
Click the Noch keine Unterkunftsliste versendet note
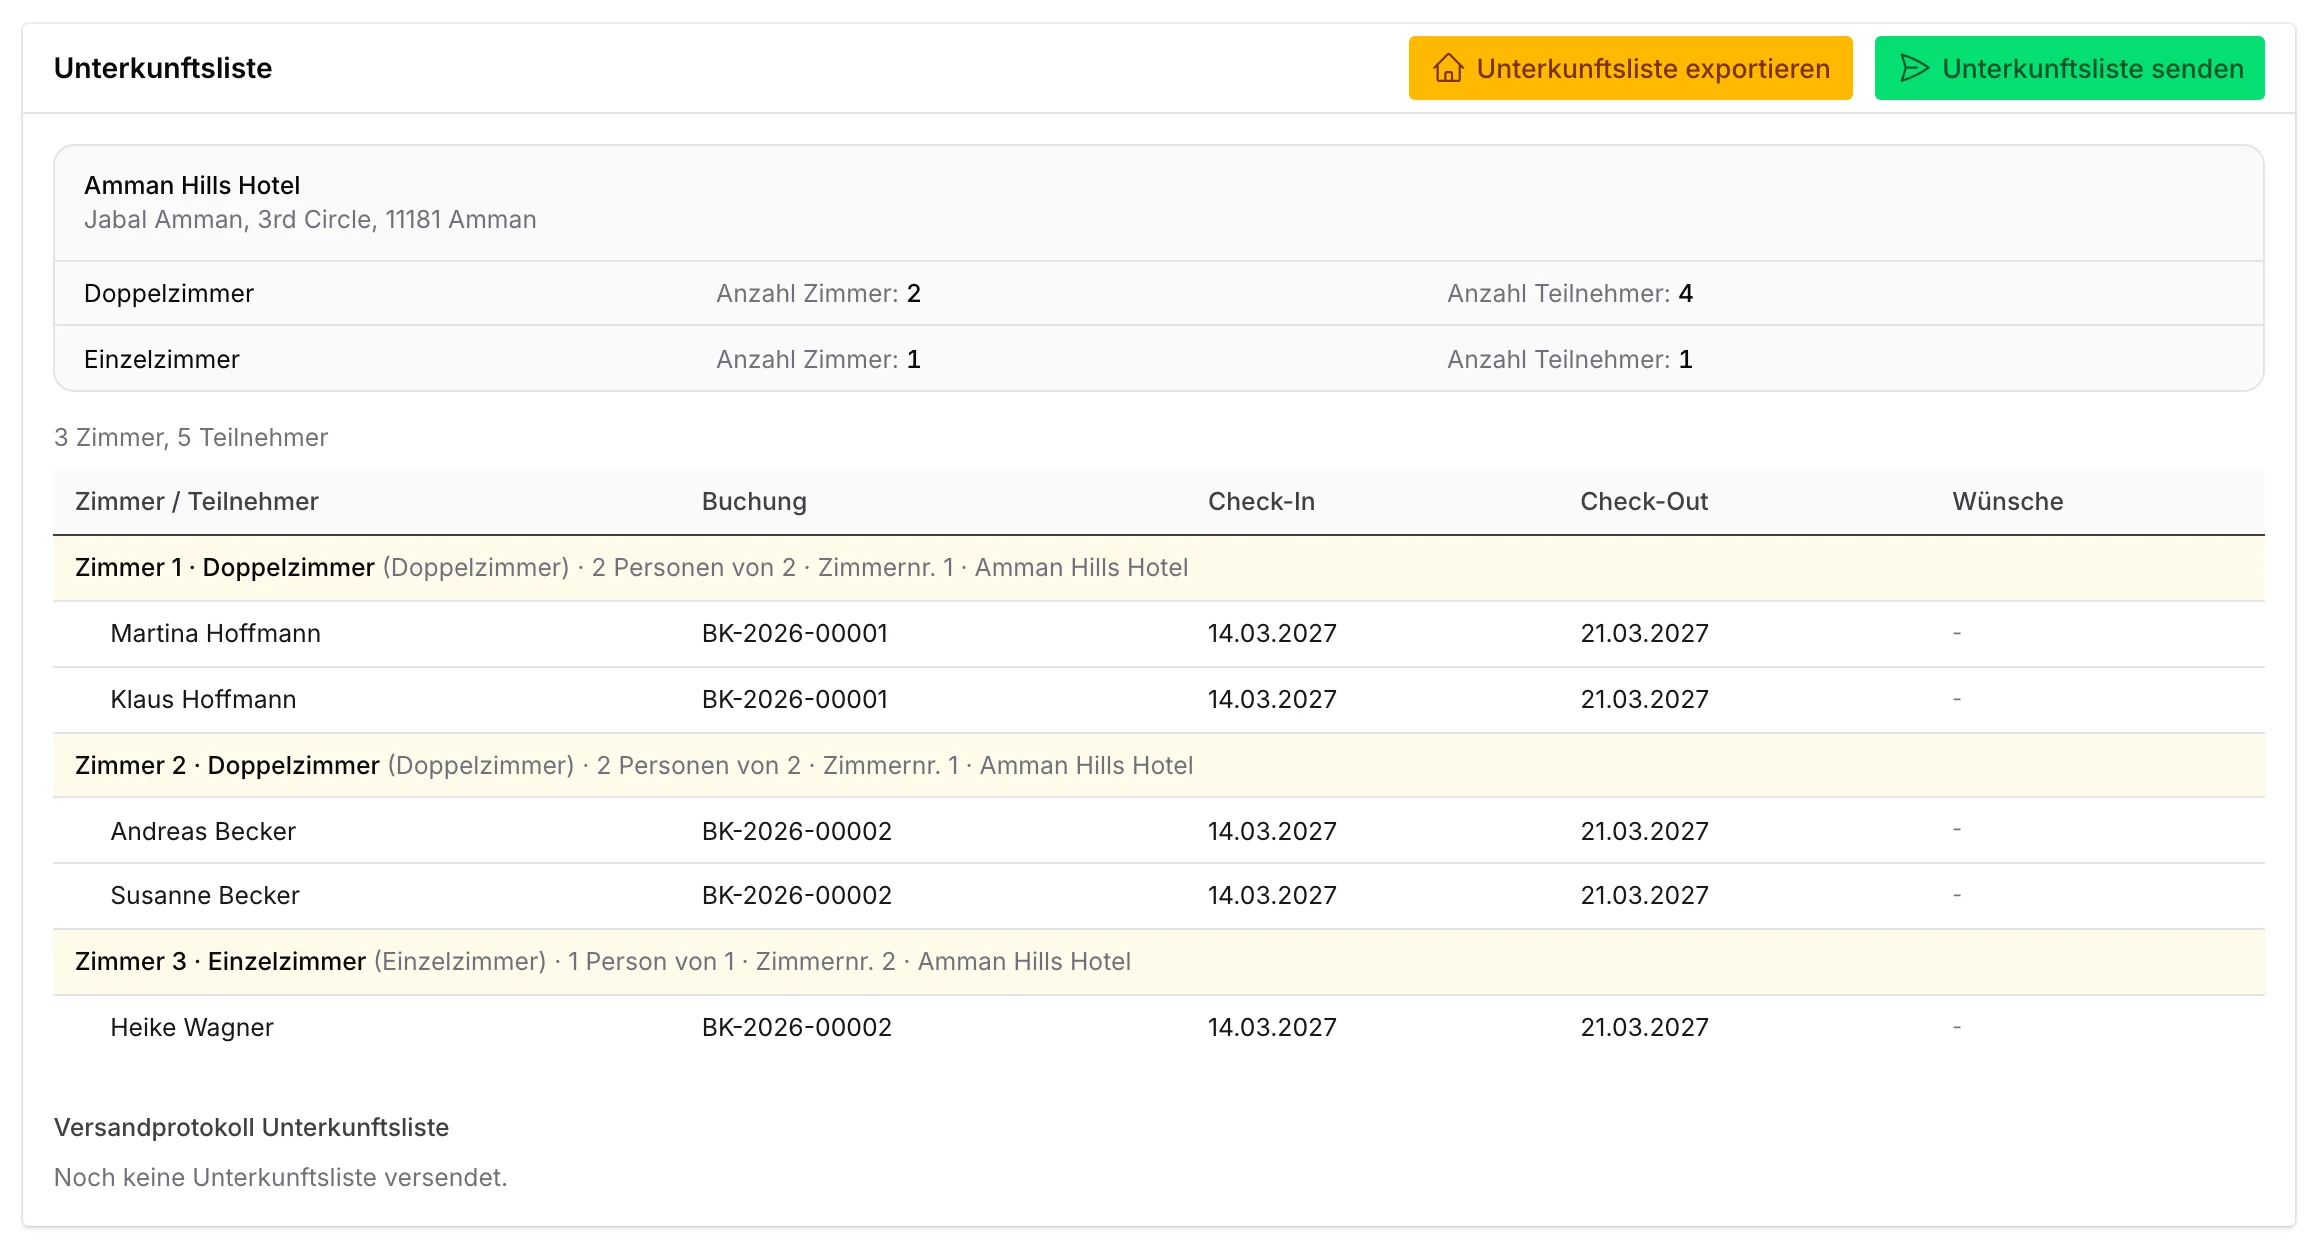click(x=281, y=1177)
